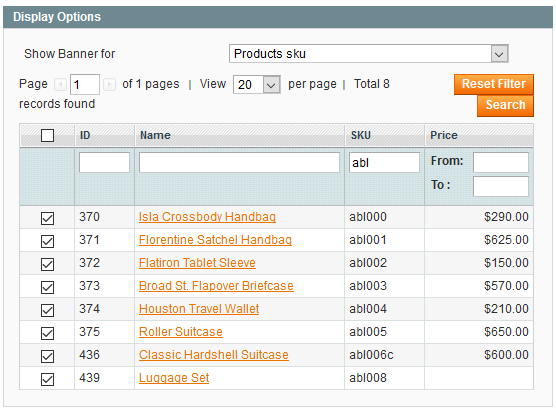
Task: Click the Search button
Action: tap(505, 105)
